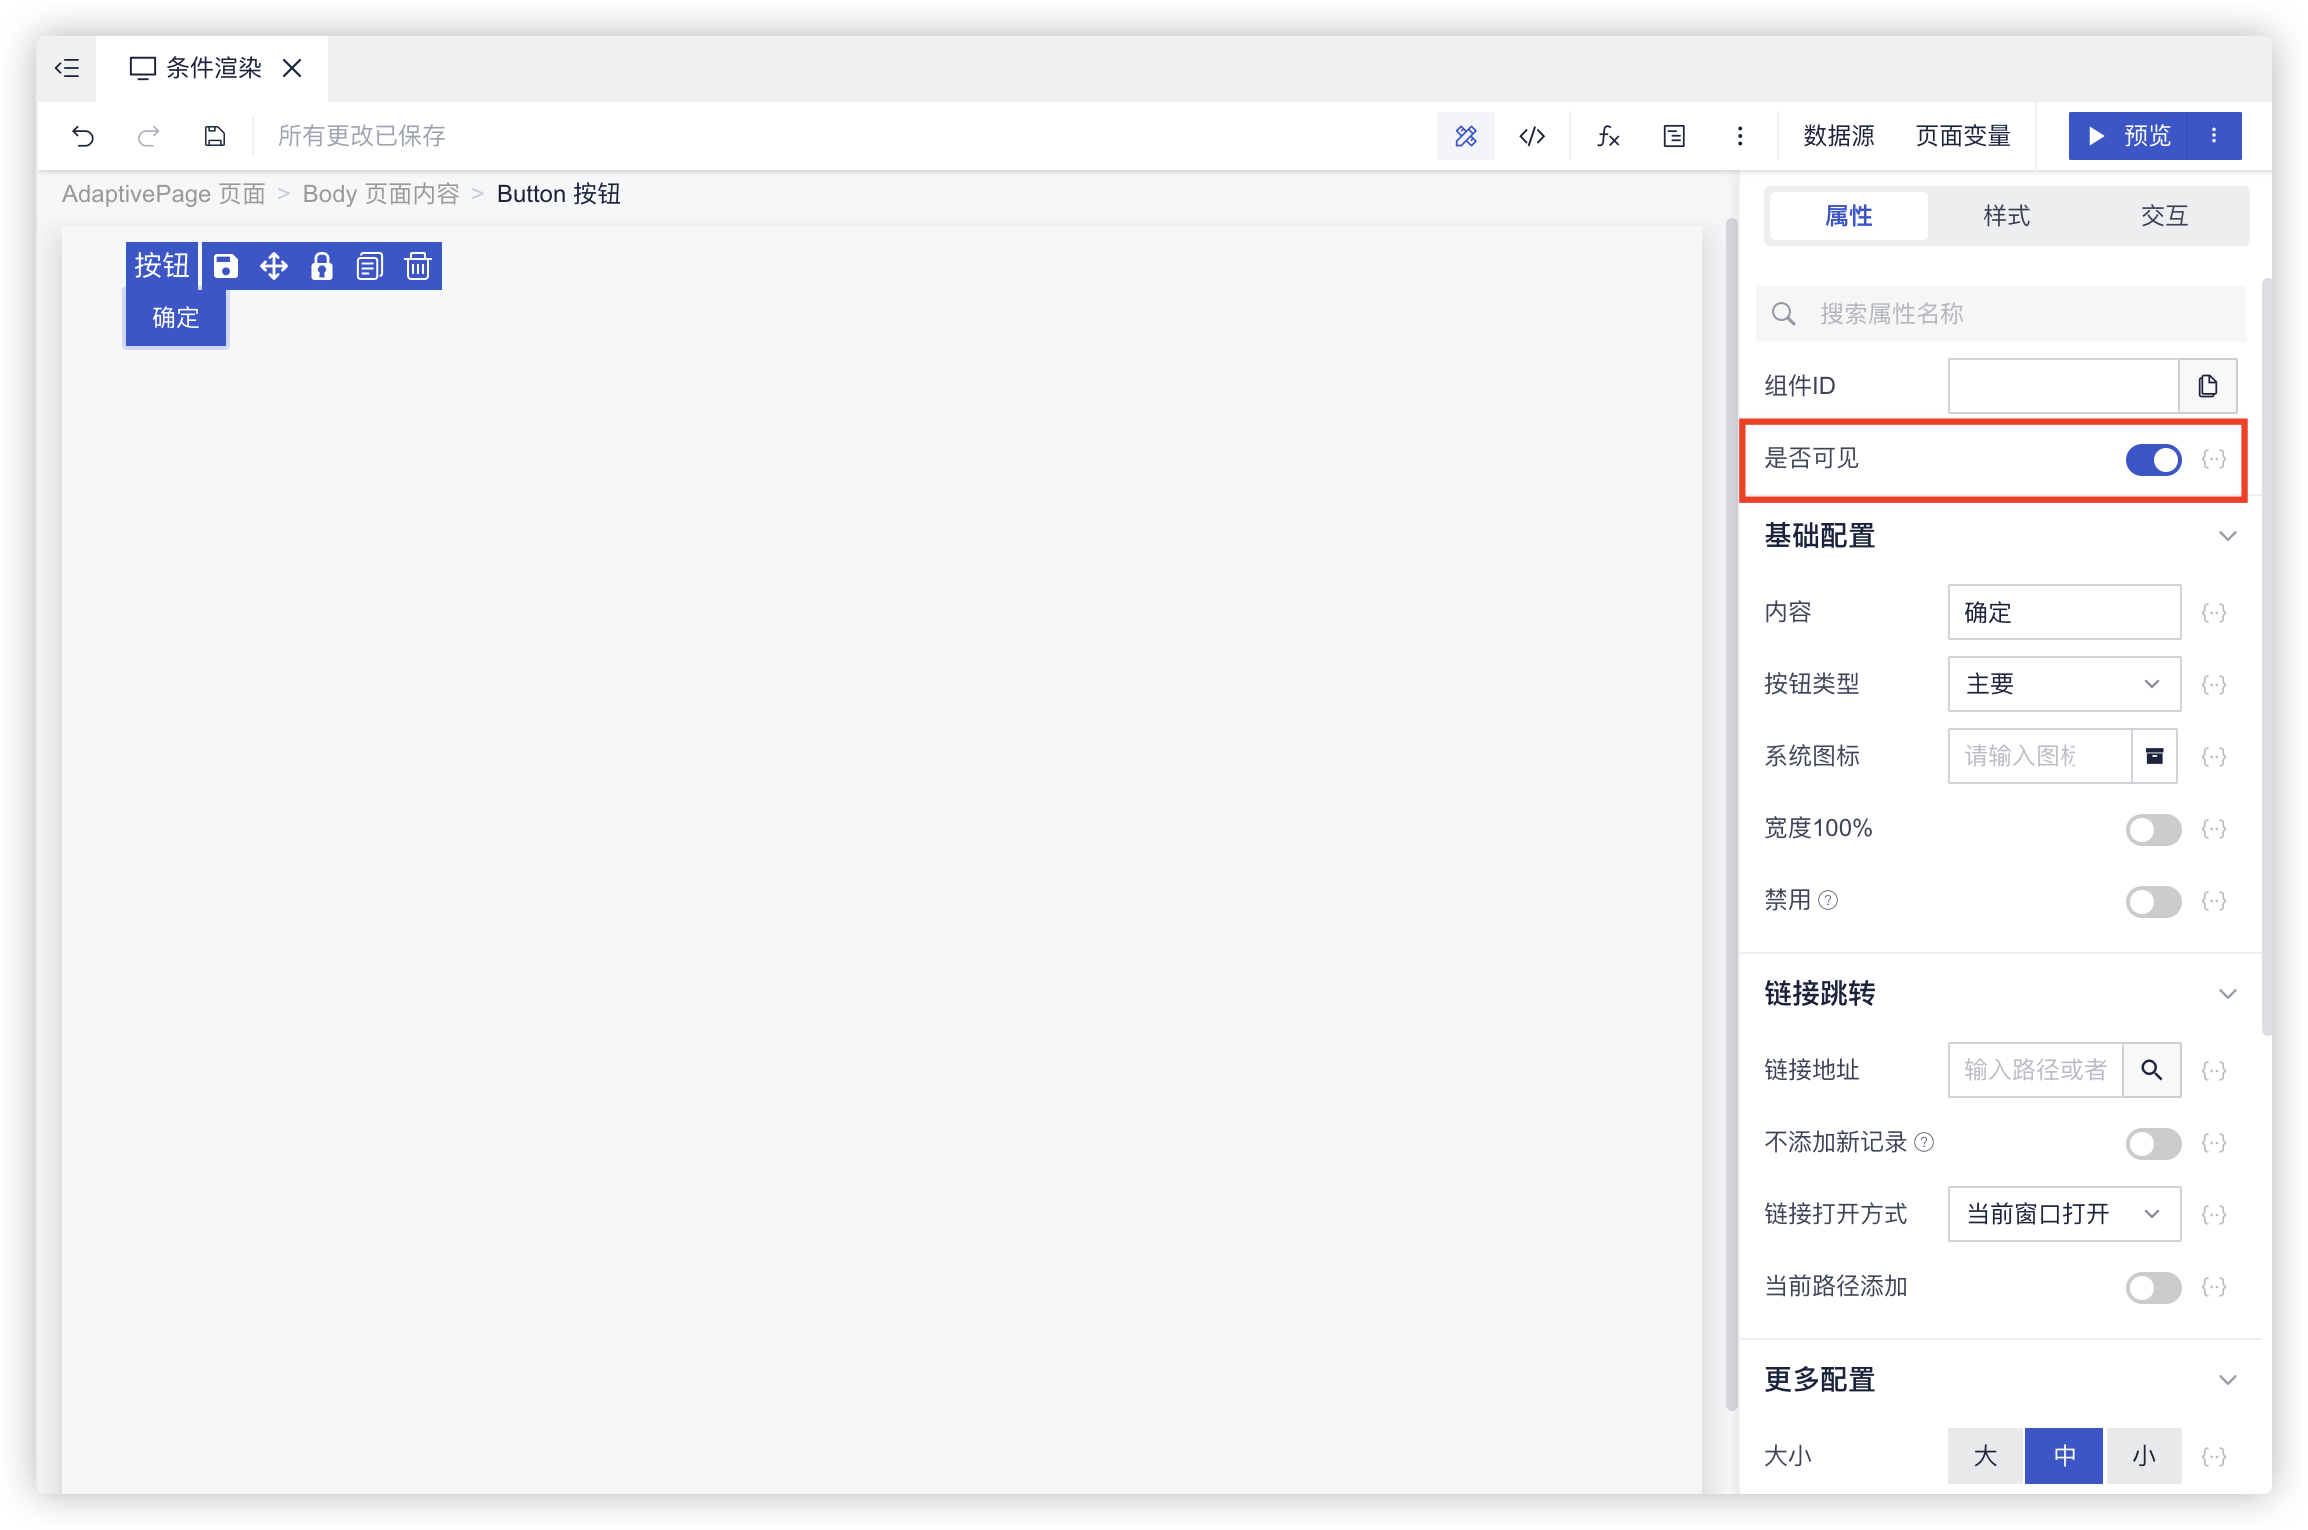Enable the 宽度100% switch
Image resolution: width=2308 pixels, height=1530 pixels.
(x=2153, y=829)
